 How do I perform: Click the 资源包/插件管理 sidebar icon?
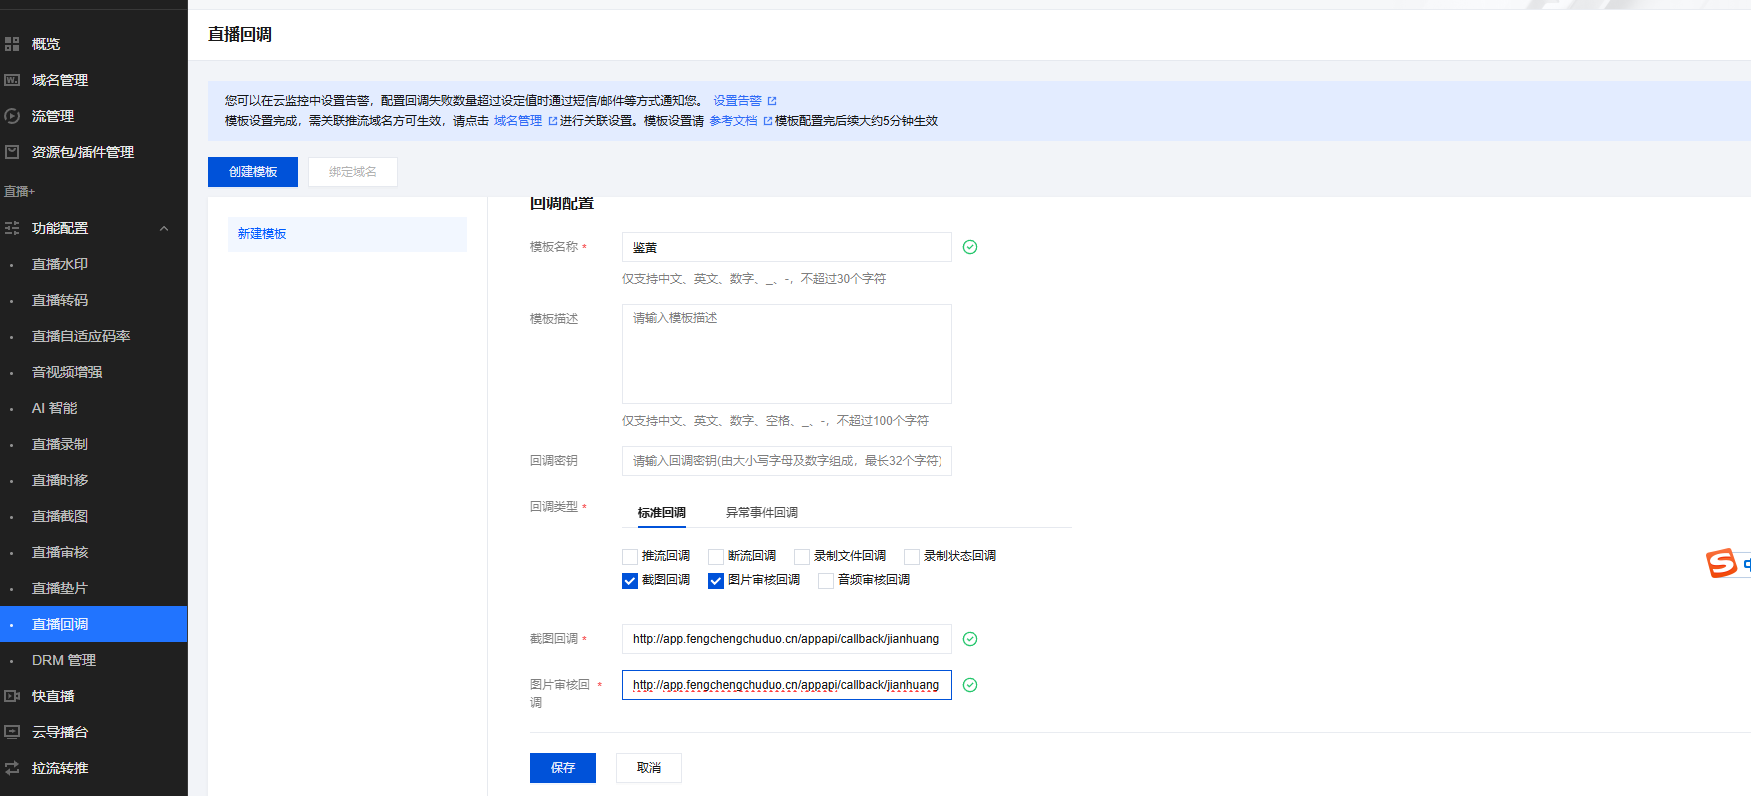tap(12, 152)
